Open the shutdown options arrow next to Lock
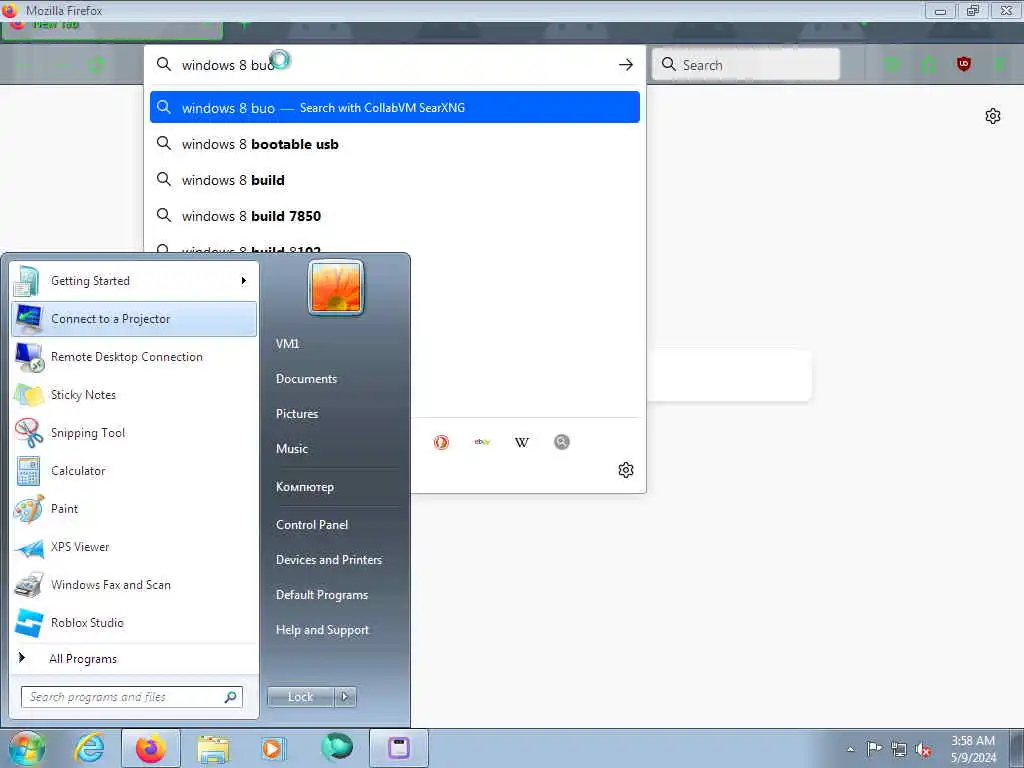1024x768 pixels. 345,697
